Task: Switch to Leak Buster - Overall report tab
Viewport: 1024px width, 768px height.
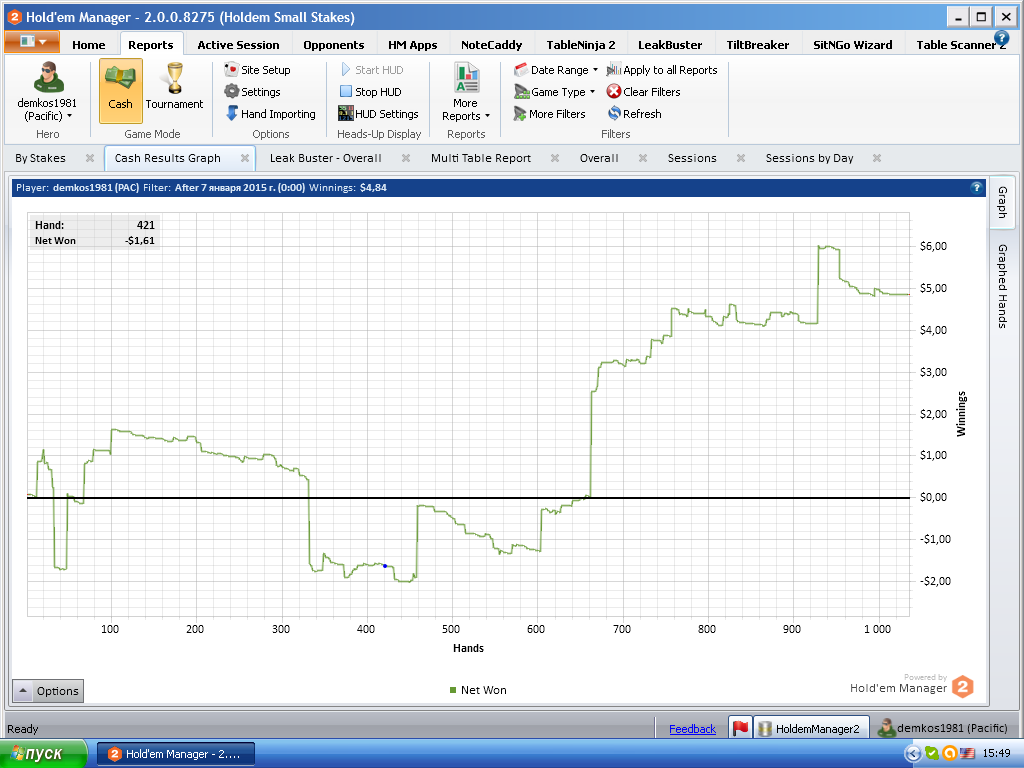Action: tap(326, 158)
